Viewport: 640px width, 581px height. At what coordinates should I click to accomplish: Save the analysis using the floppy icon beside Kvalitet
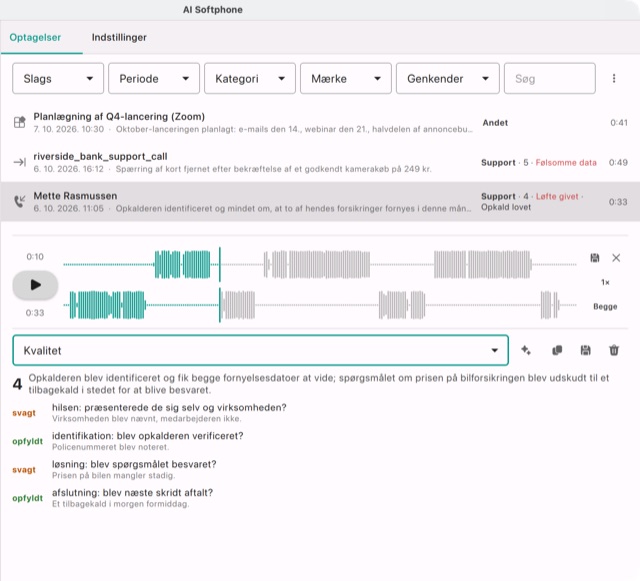[x=585, y=350]
